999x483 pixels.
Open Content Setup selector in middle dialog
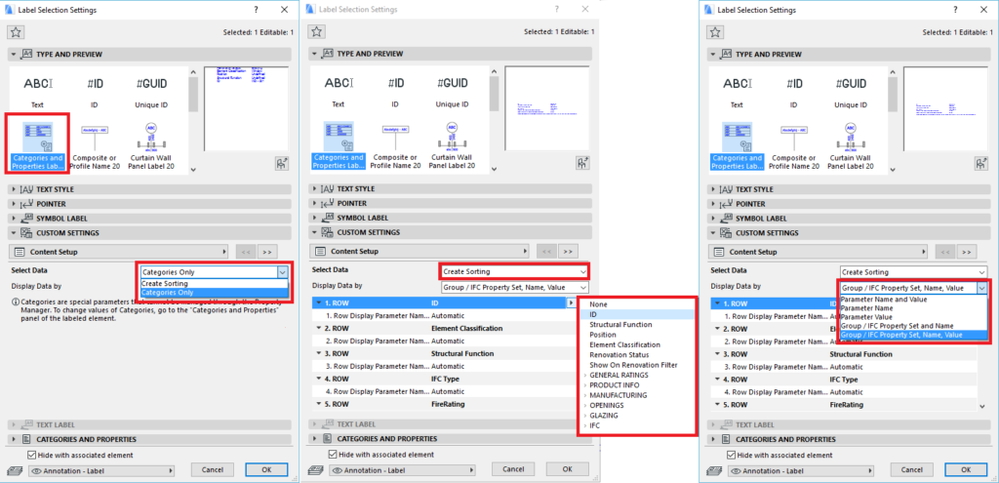click(420, 252)
